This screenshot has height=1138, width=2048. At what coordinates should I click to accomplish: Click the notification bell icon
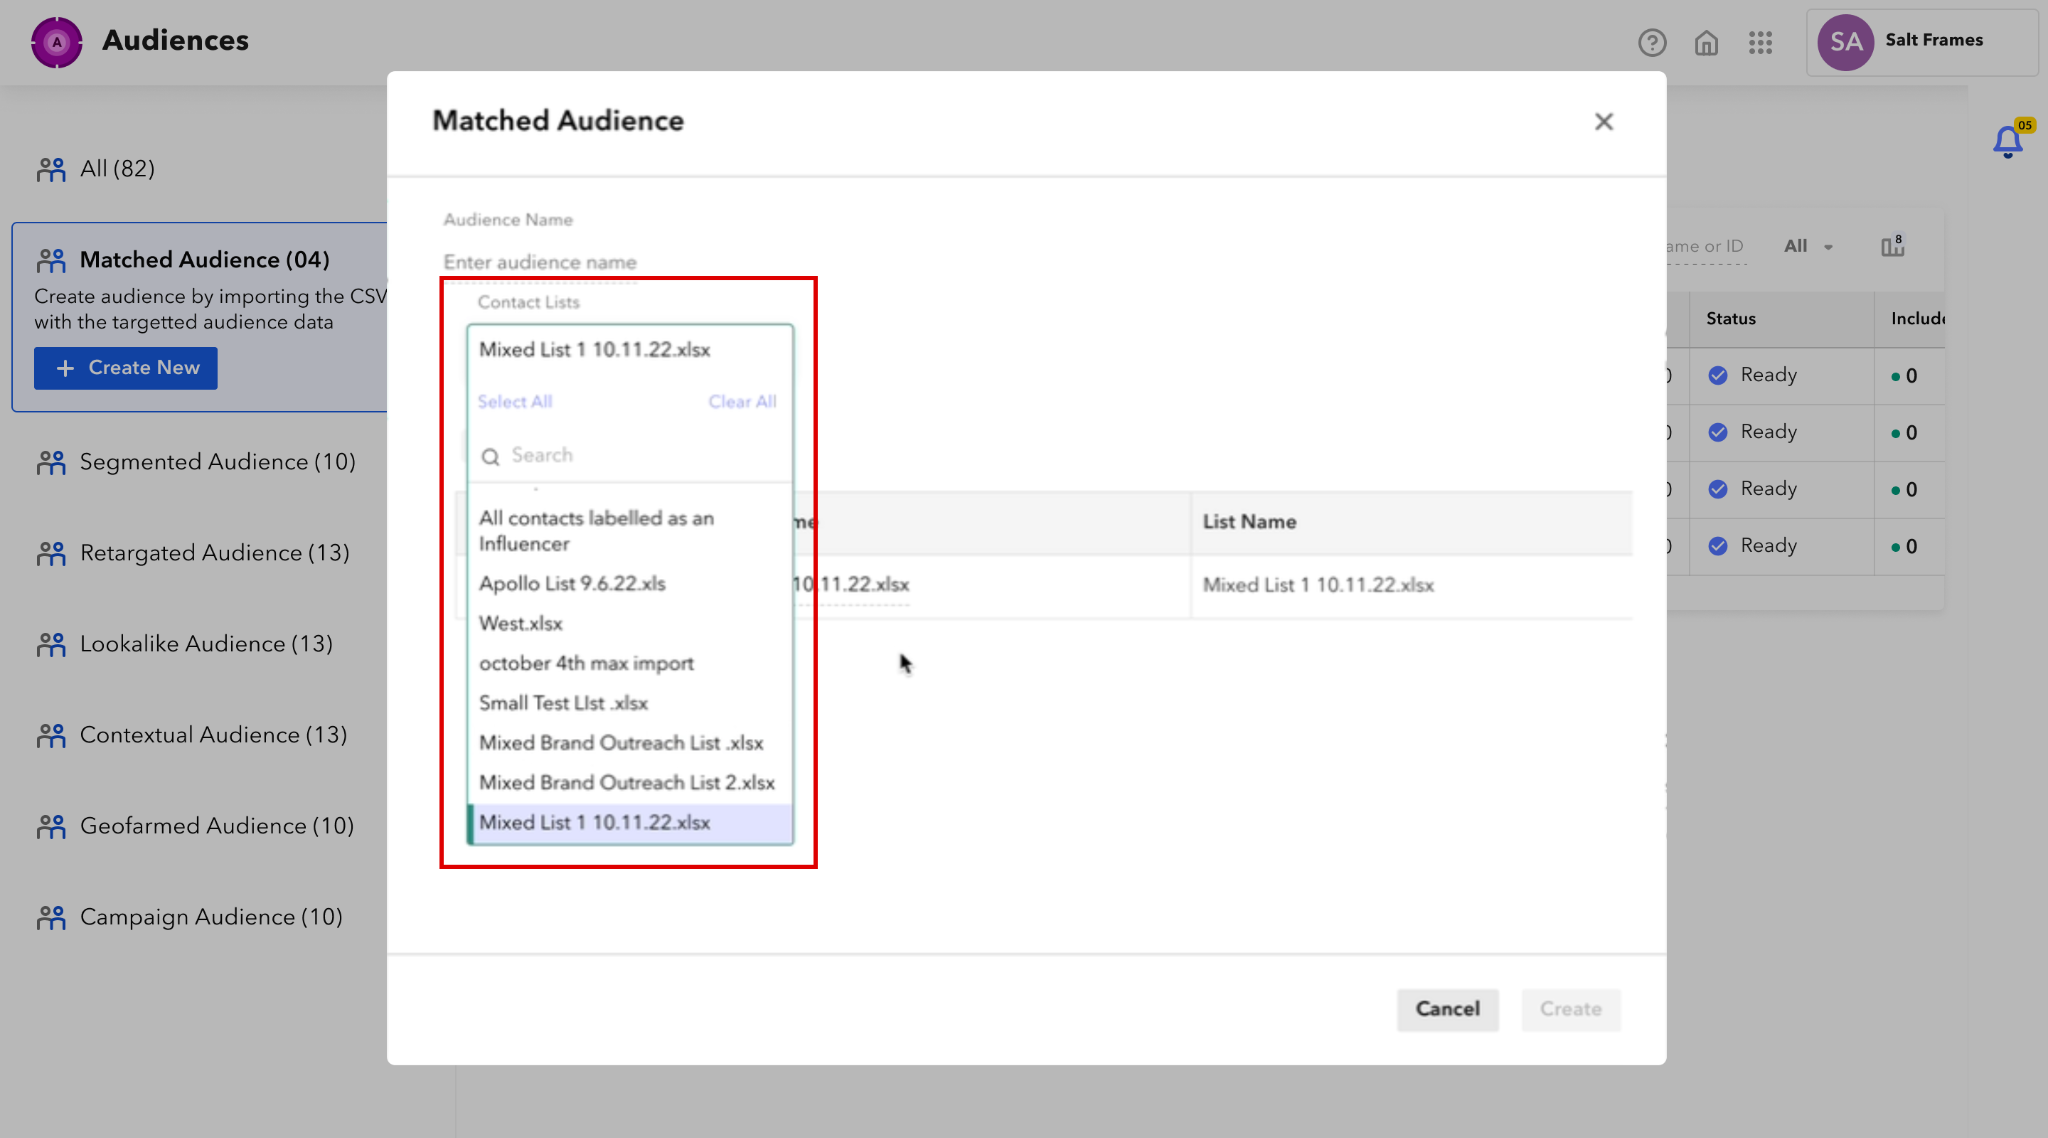(x=2007, y=141)
